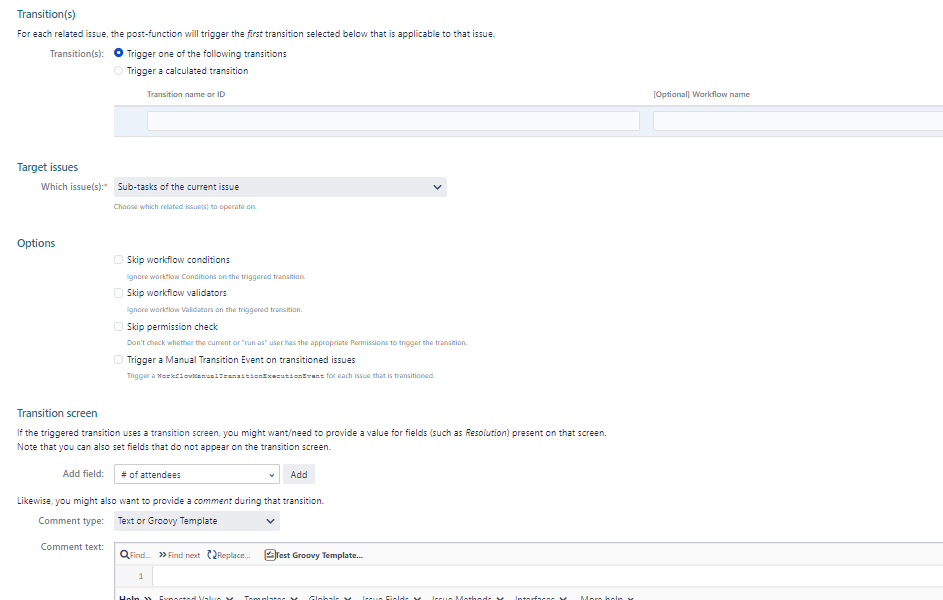Click the '[Optional] Workflow name' column header

[x=701, y=94]
